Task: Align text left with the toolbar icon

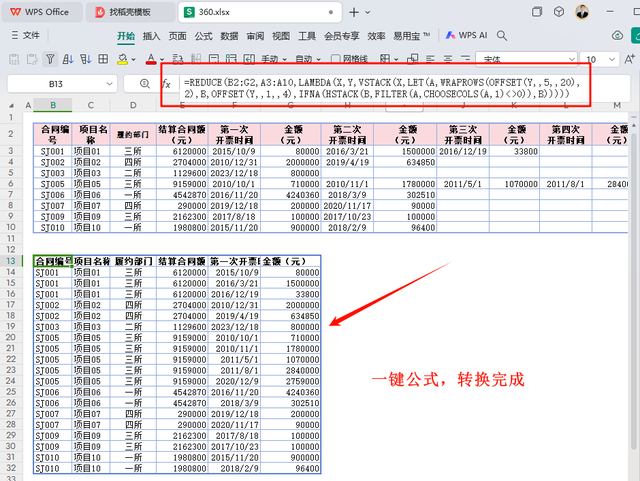Action: click(430, 59)
